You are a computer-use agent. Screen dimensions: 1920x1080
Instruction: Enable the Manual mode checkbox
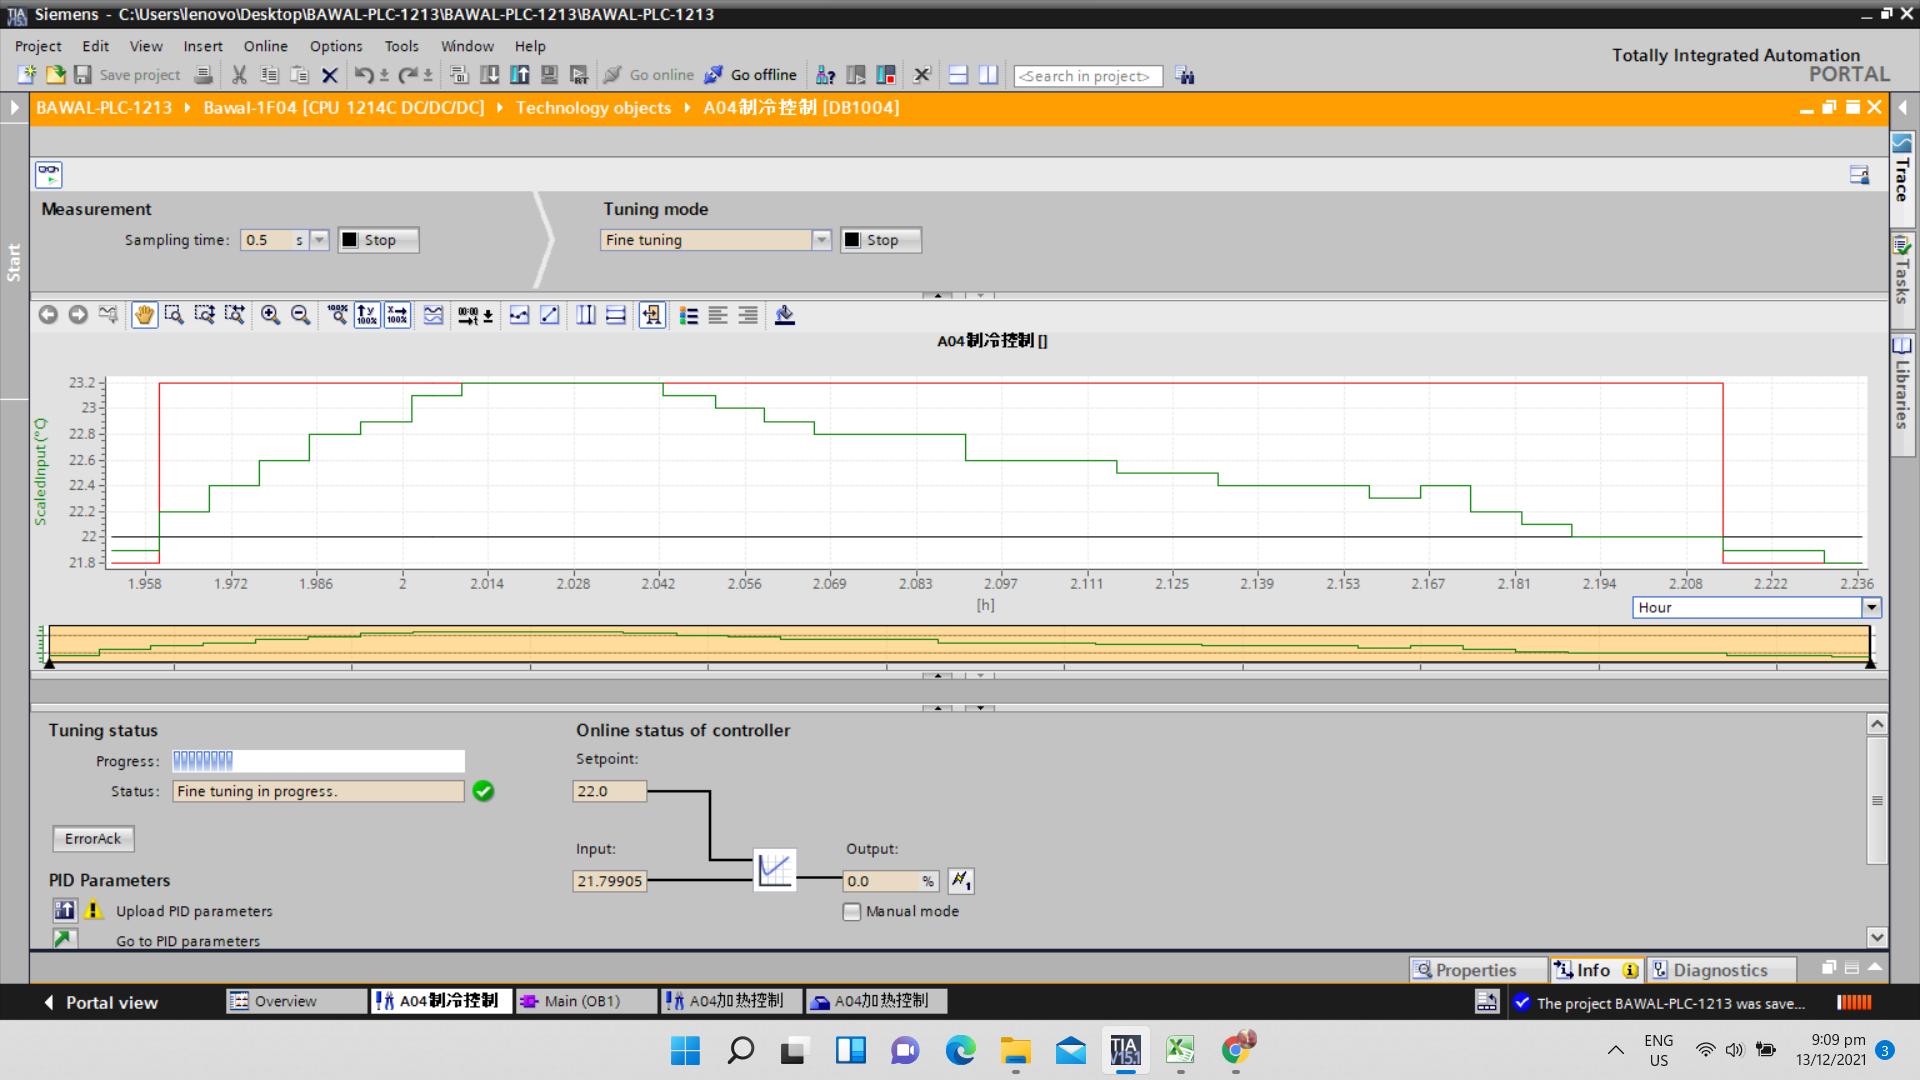point(852,912)
